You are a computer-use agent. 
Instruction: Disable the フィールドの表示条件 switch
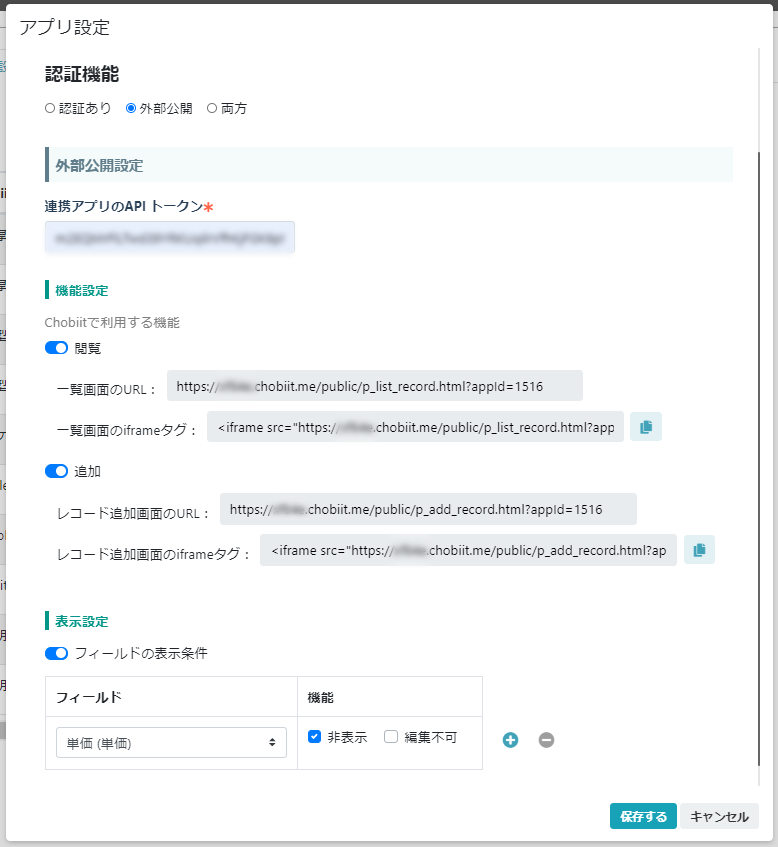pos(57,653)
